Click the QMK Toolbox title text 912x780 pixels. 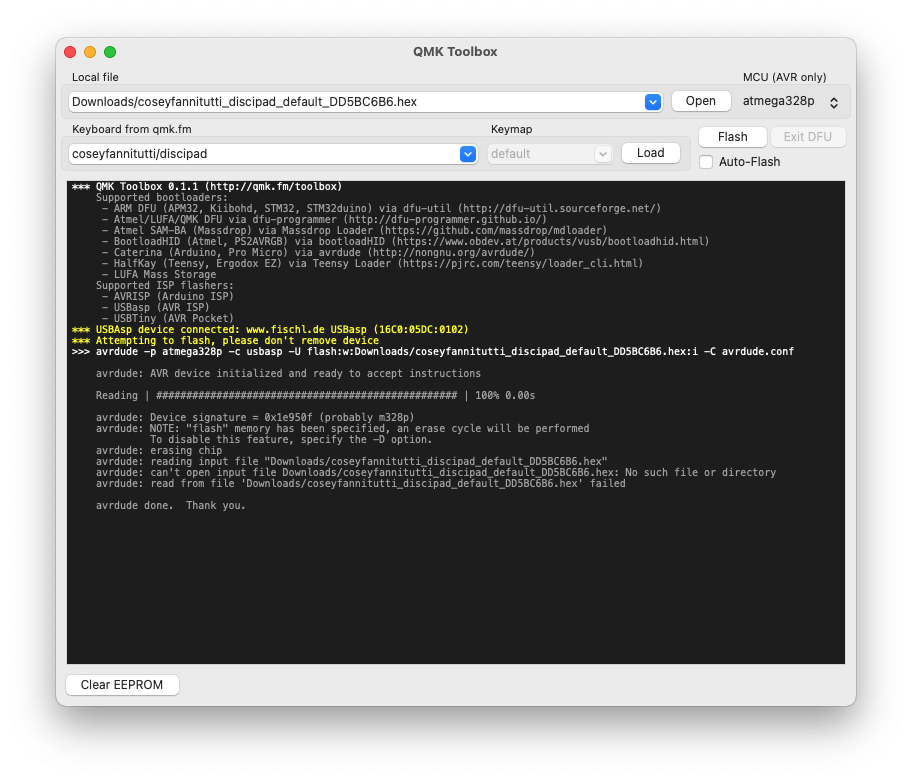[x=455, y=52]
